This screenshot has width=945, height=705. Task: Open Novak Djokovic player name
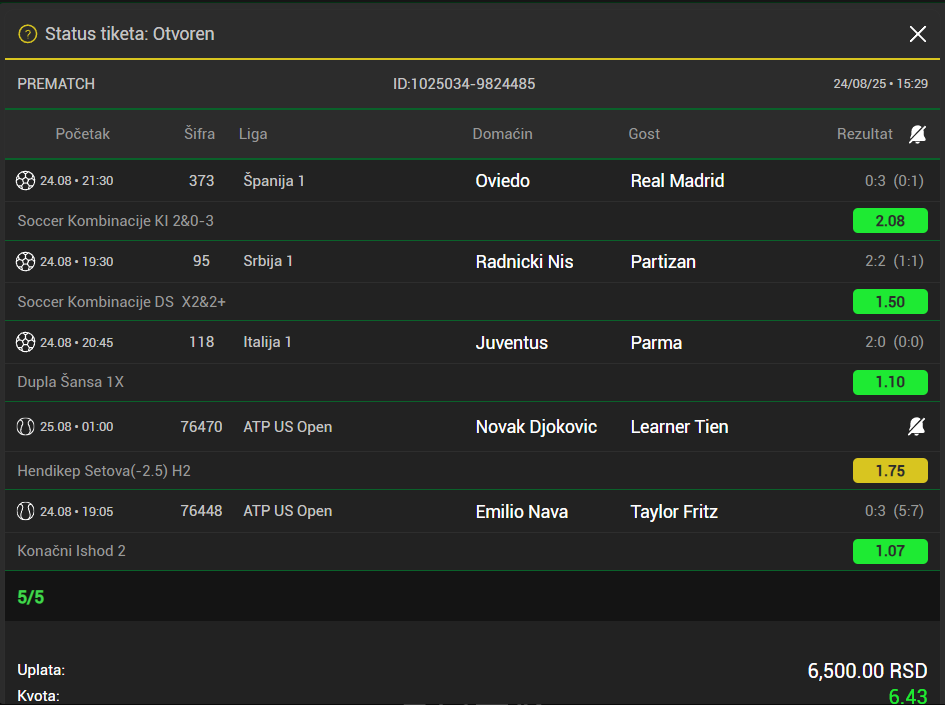pyautogui.click(x=536, y=427)
